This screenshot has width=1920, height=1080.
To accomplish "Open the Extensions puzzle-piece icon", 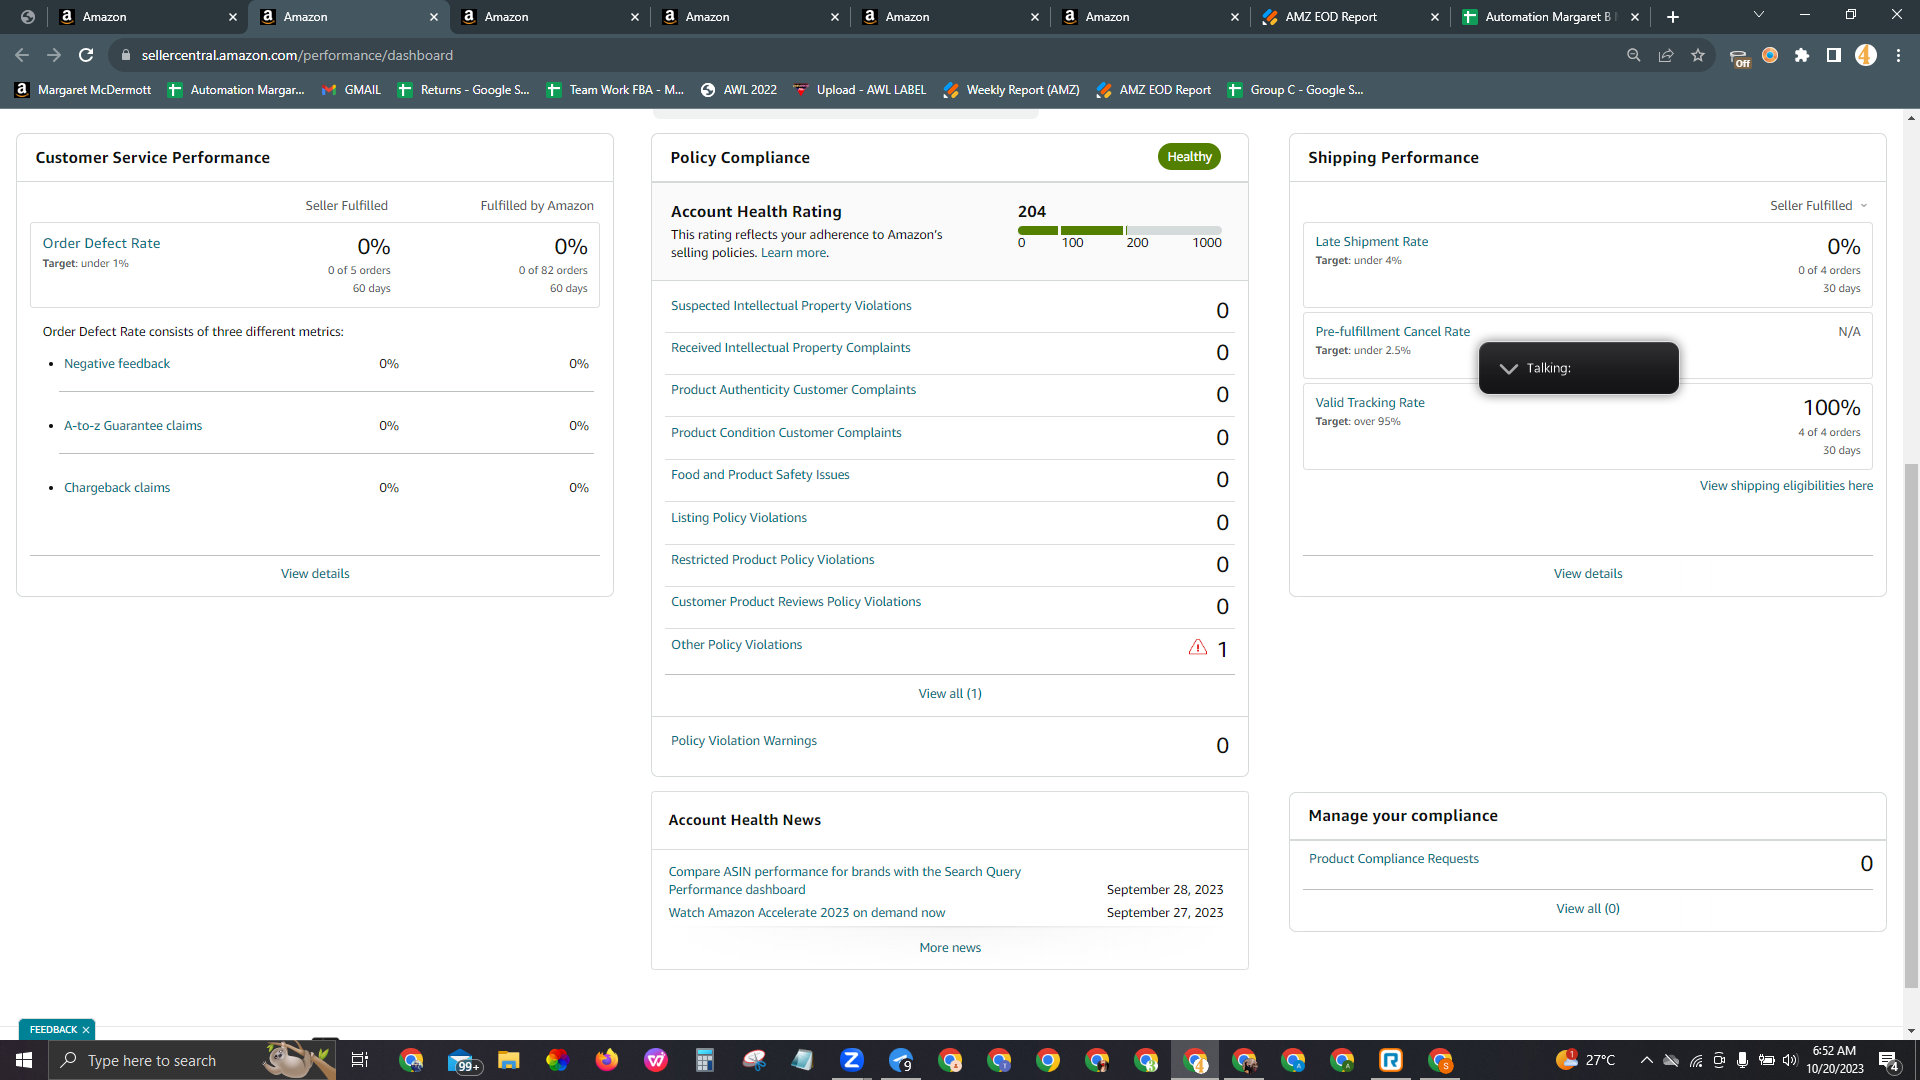I will coord(1802,55).
